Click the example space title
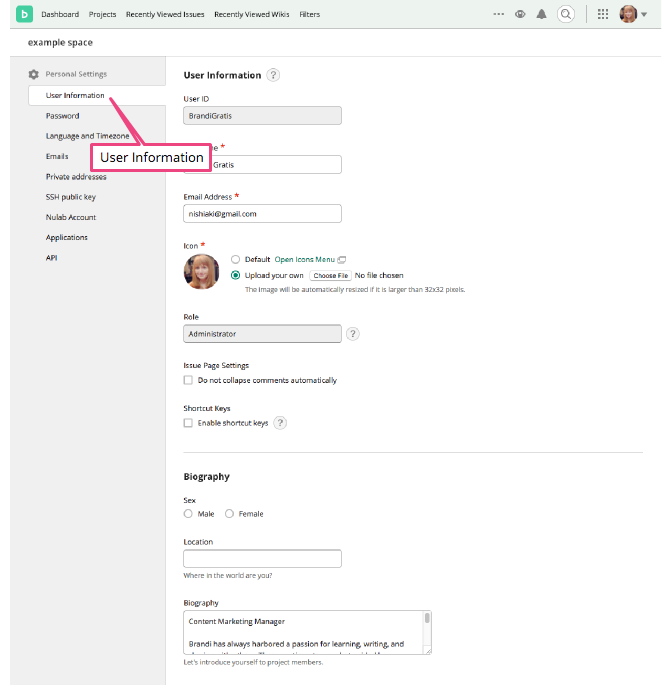 coord(60,42)
